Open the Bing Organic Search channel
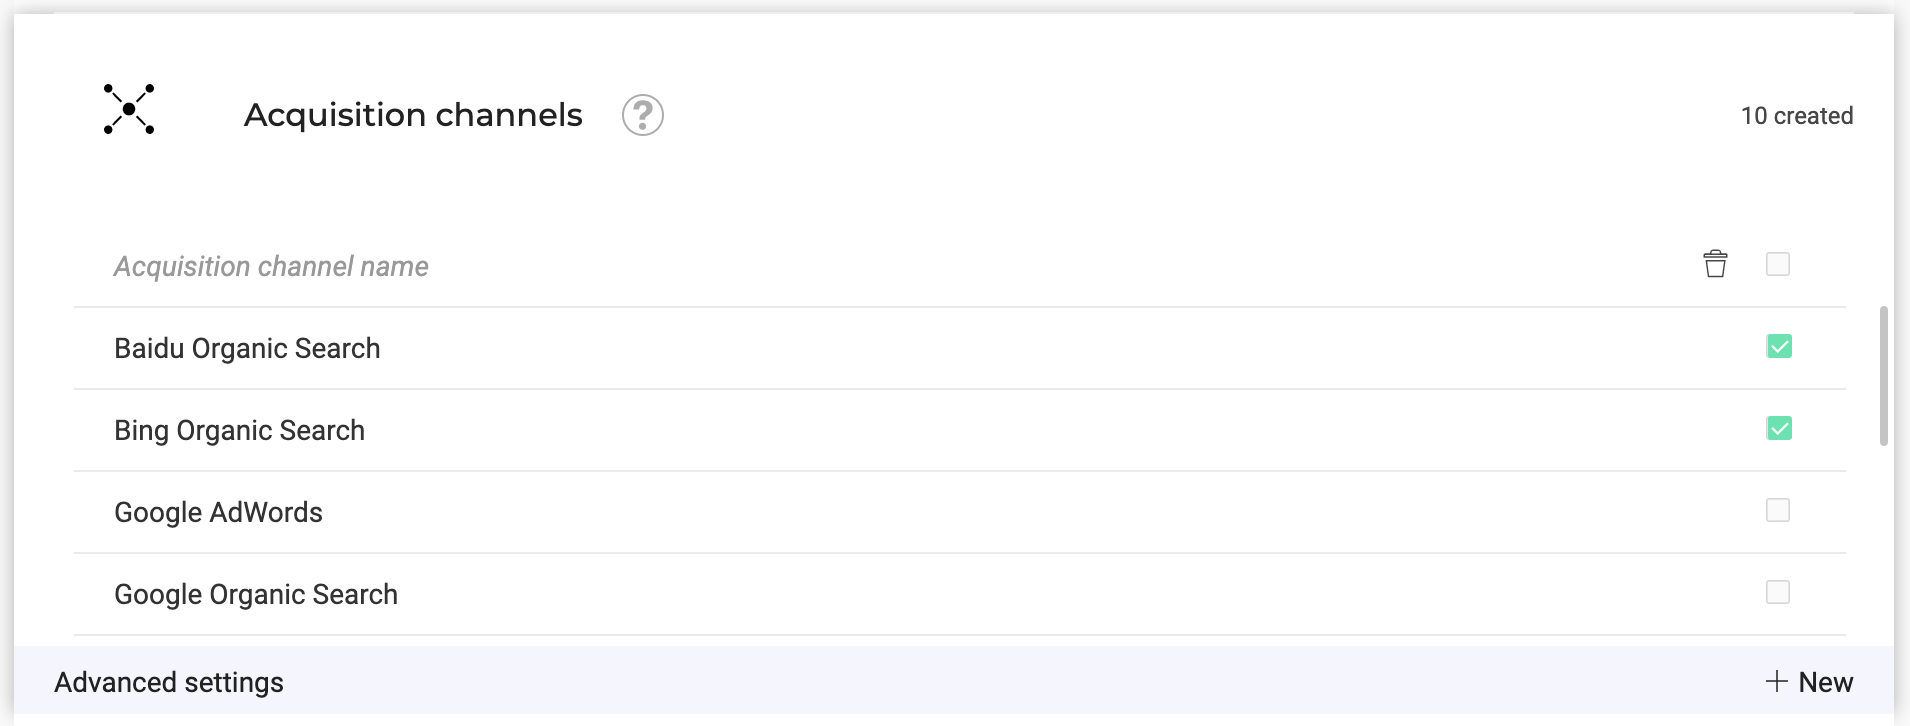 tap(239, 430)
